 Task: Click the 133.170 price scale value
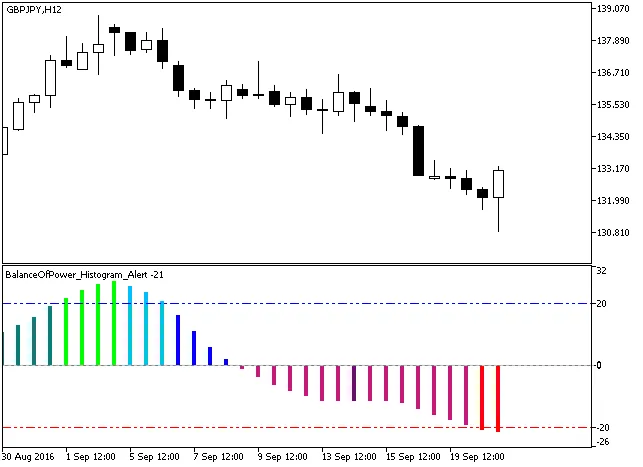[x=612, y=169]
